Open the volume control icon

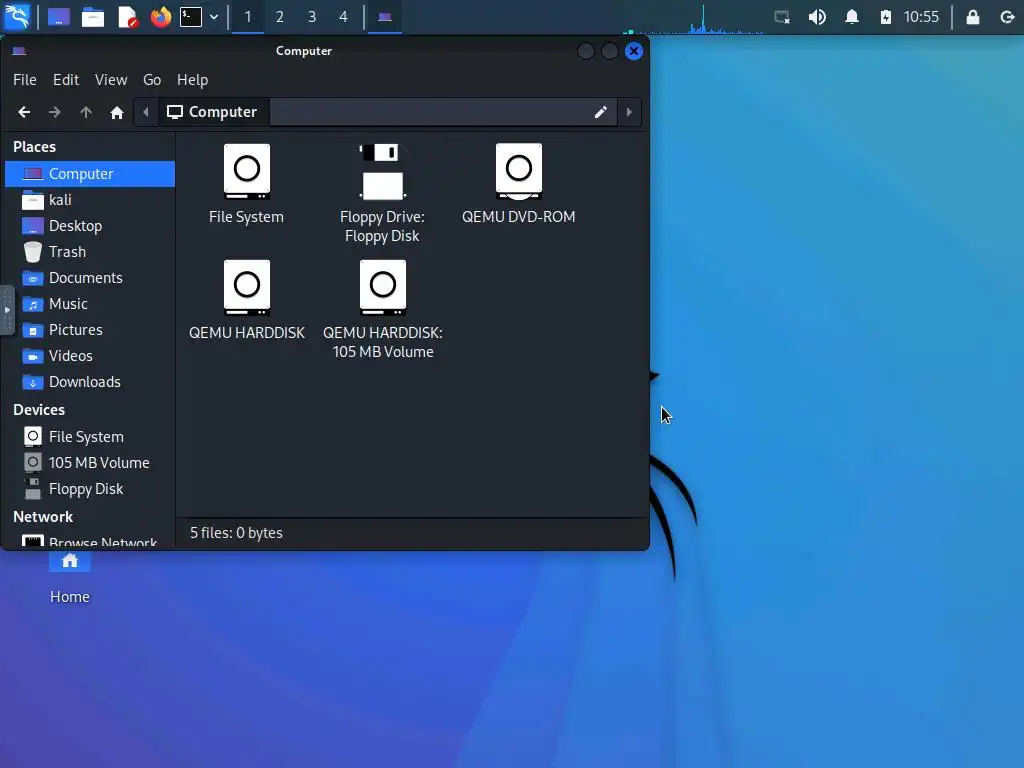(x=817, y=17)
